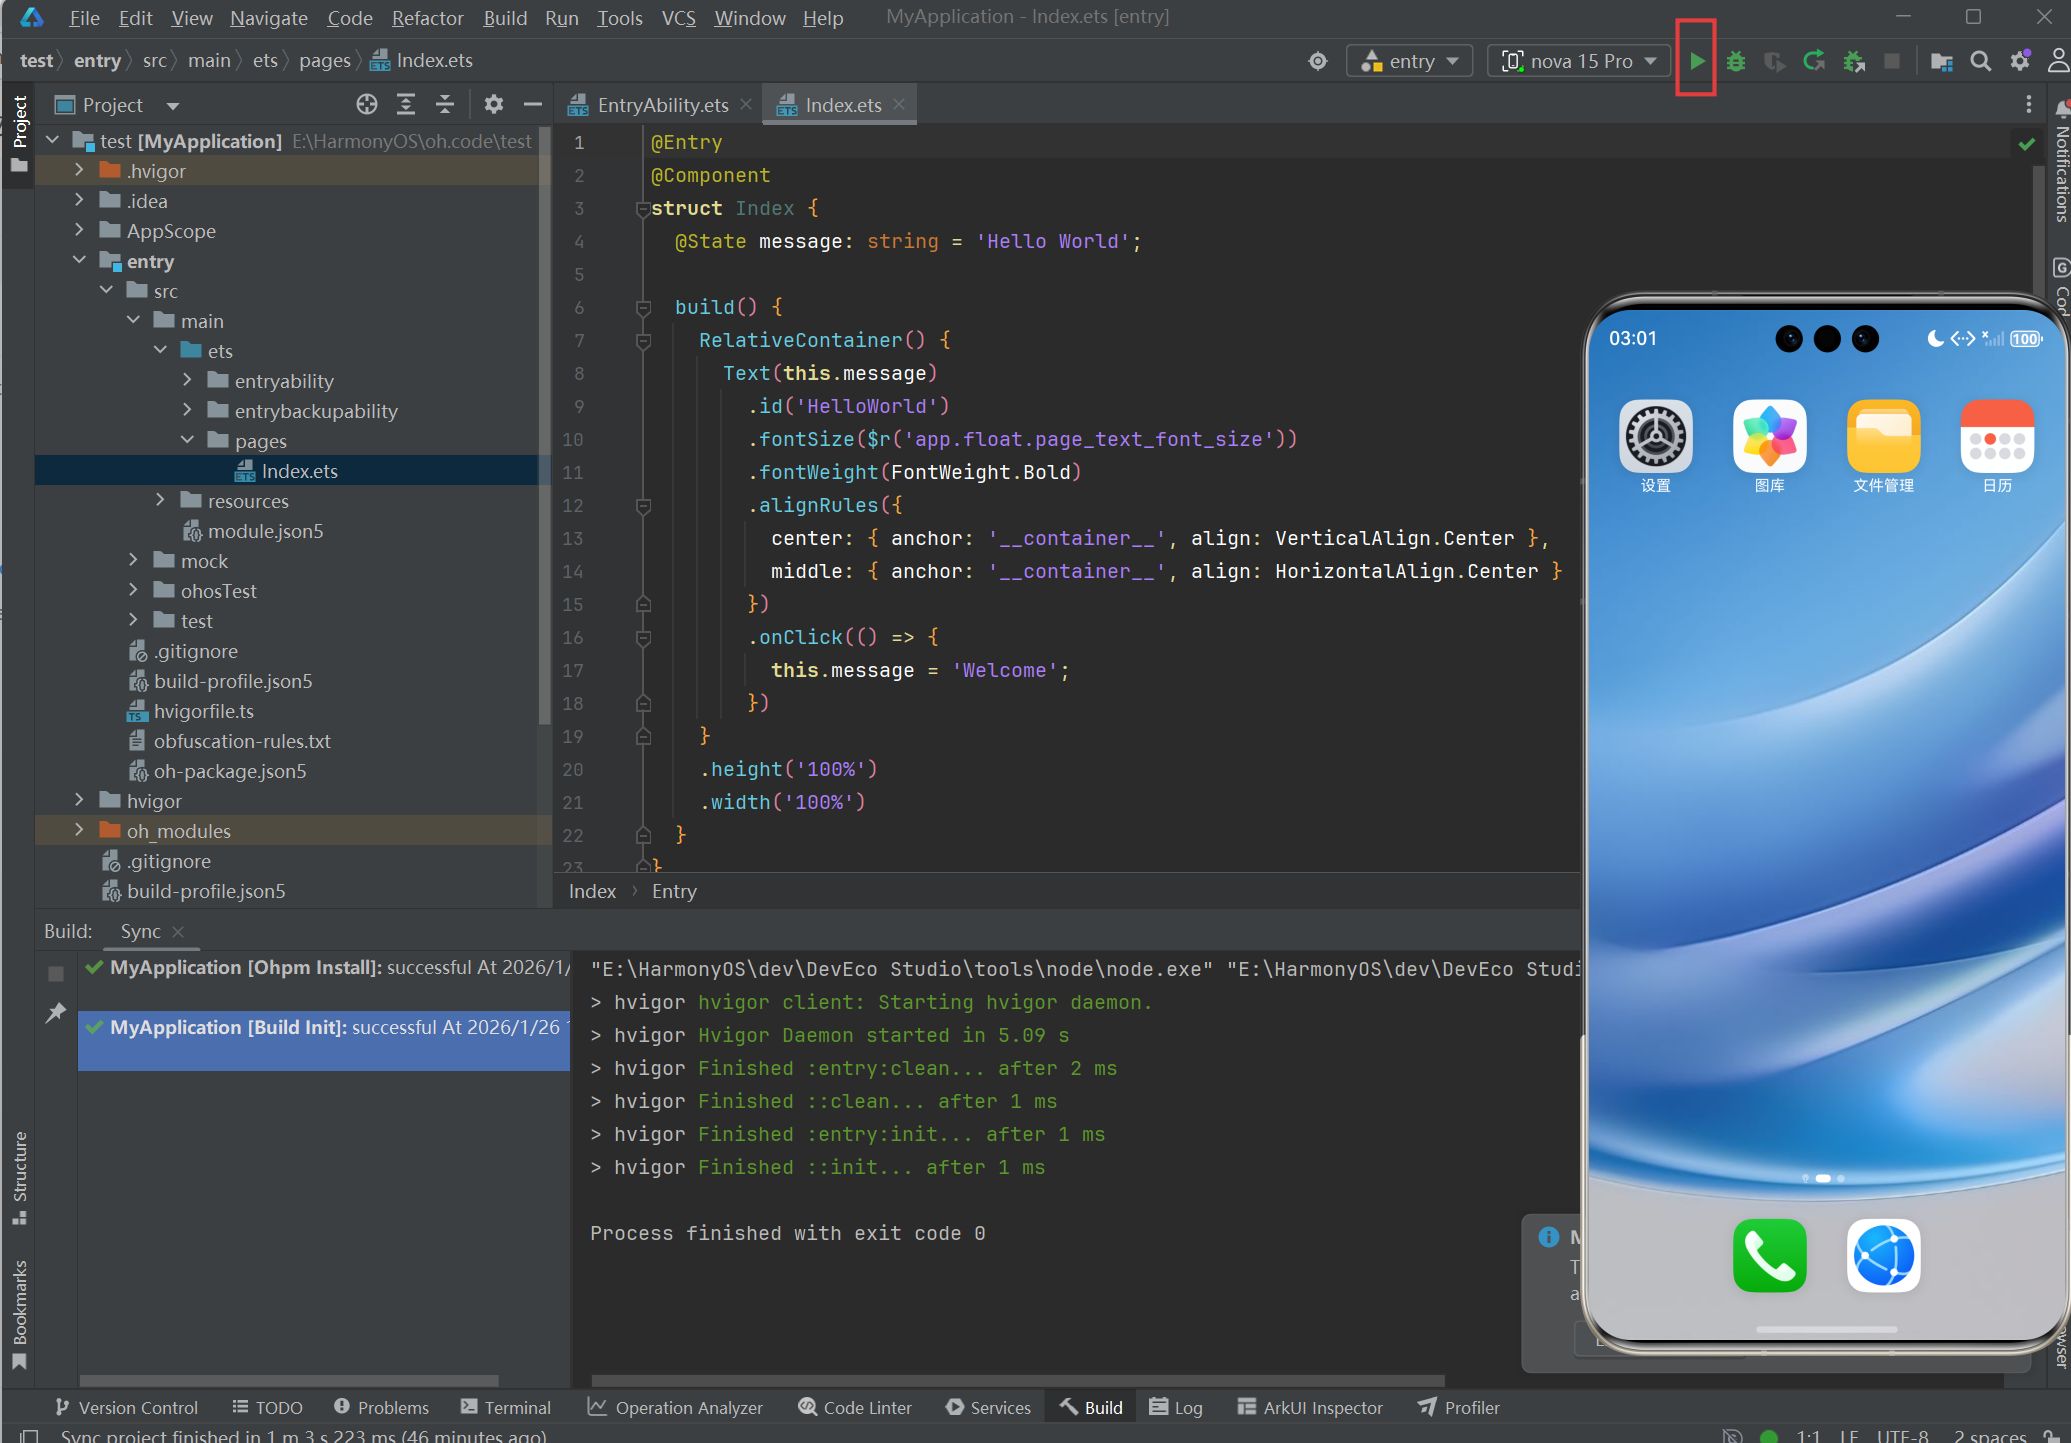Open the Refactor menu

(x=427, y=18)
